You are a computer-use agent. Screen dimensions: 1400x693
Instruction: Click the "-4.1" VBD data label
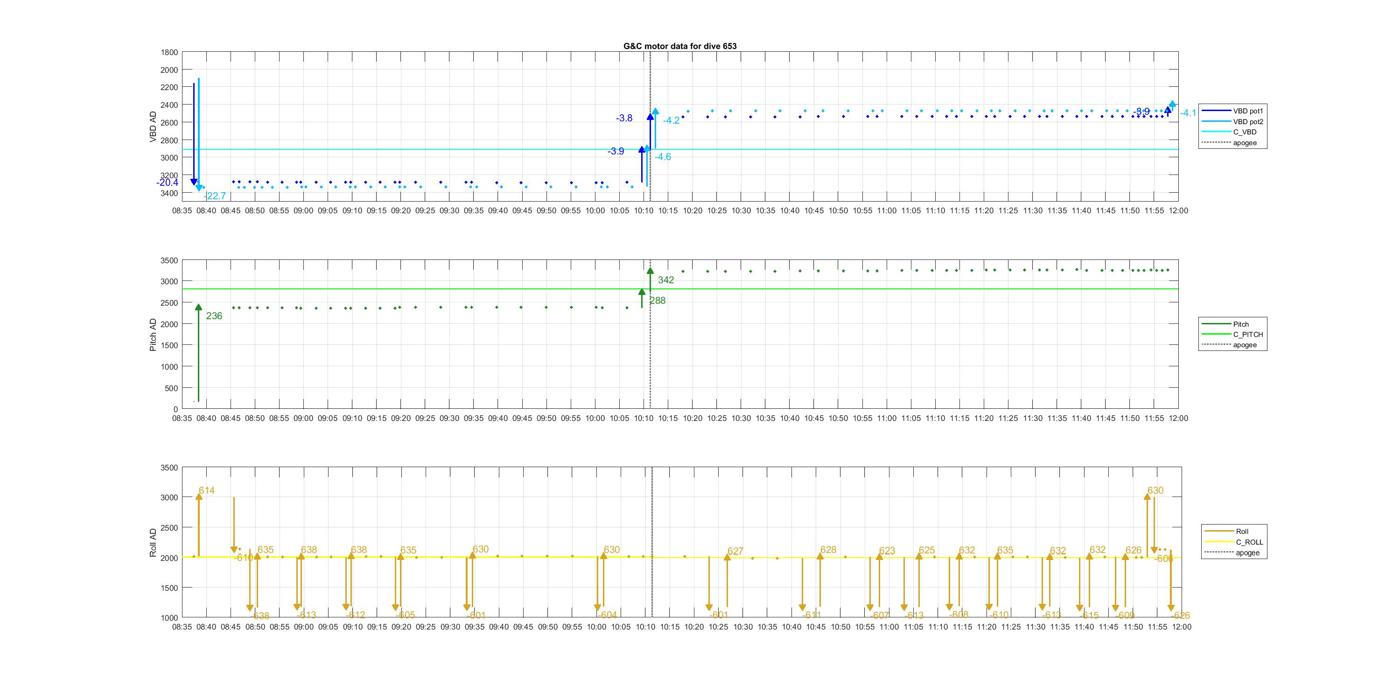1189,113
